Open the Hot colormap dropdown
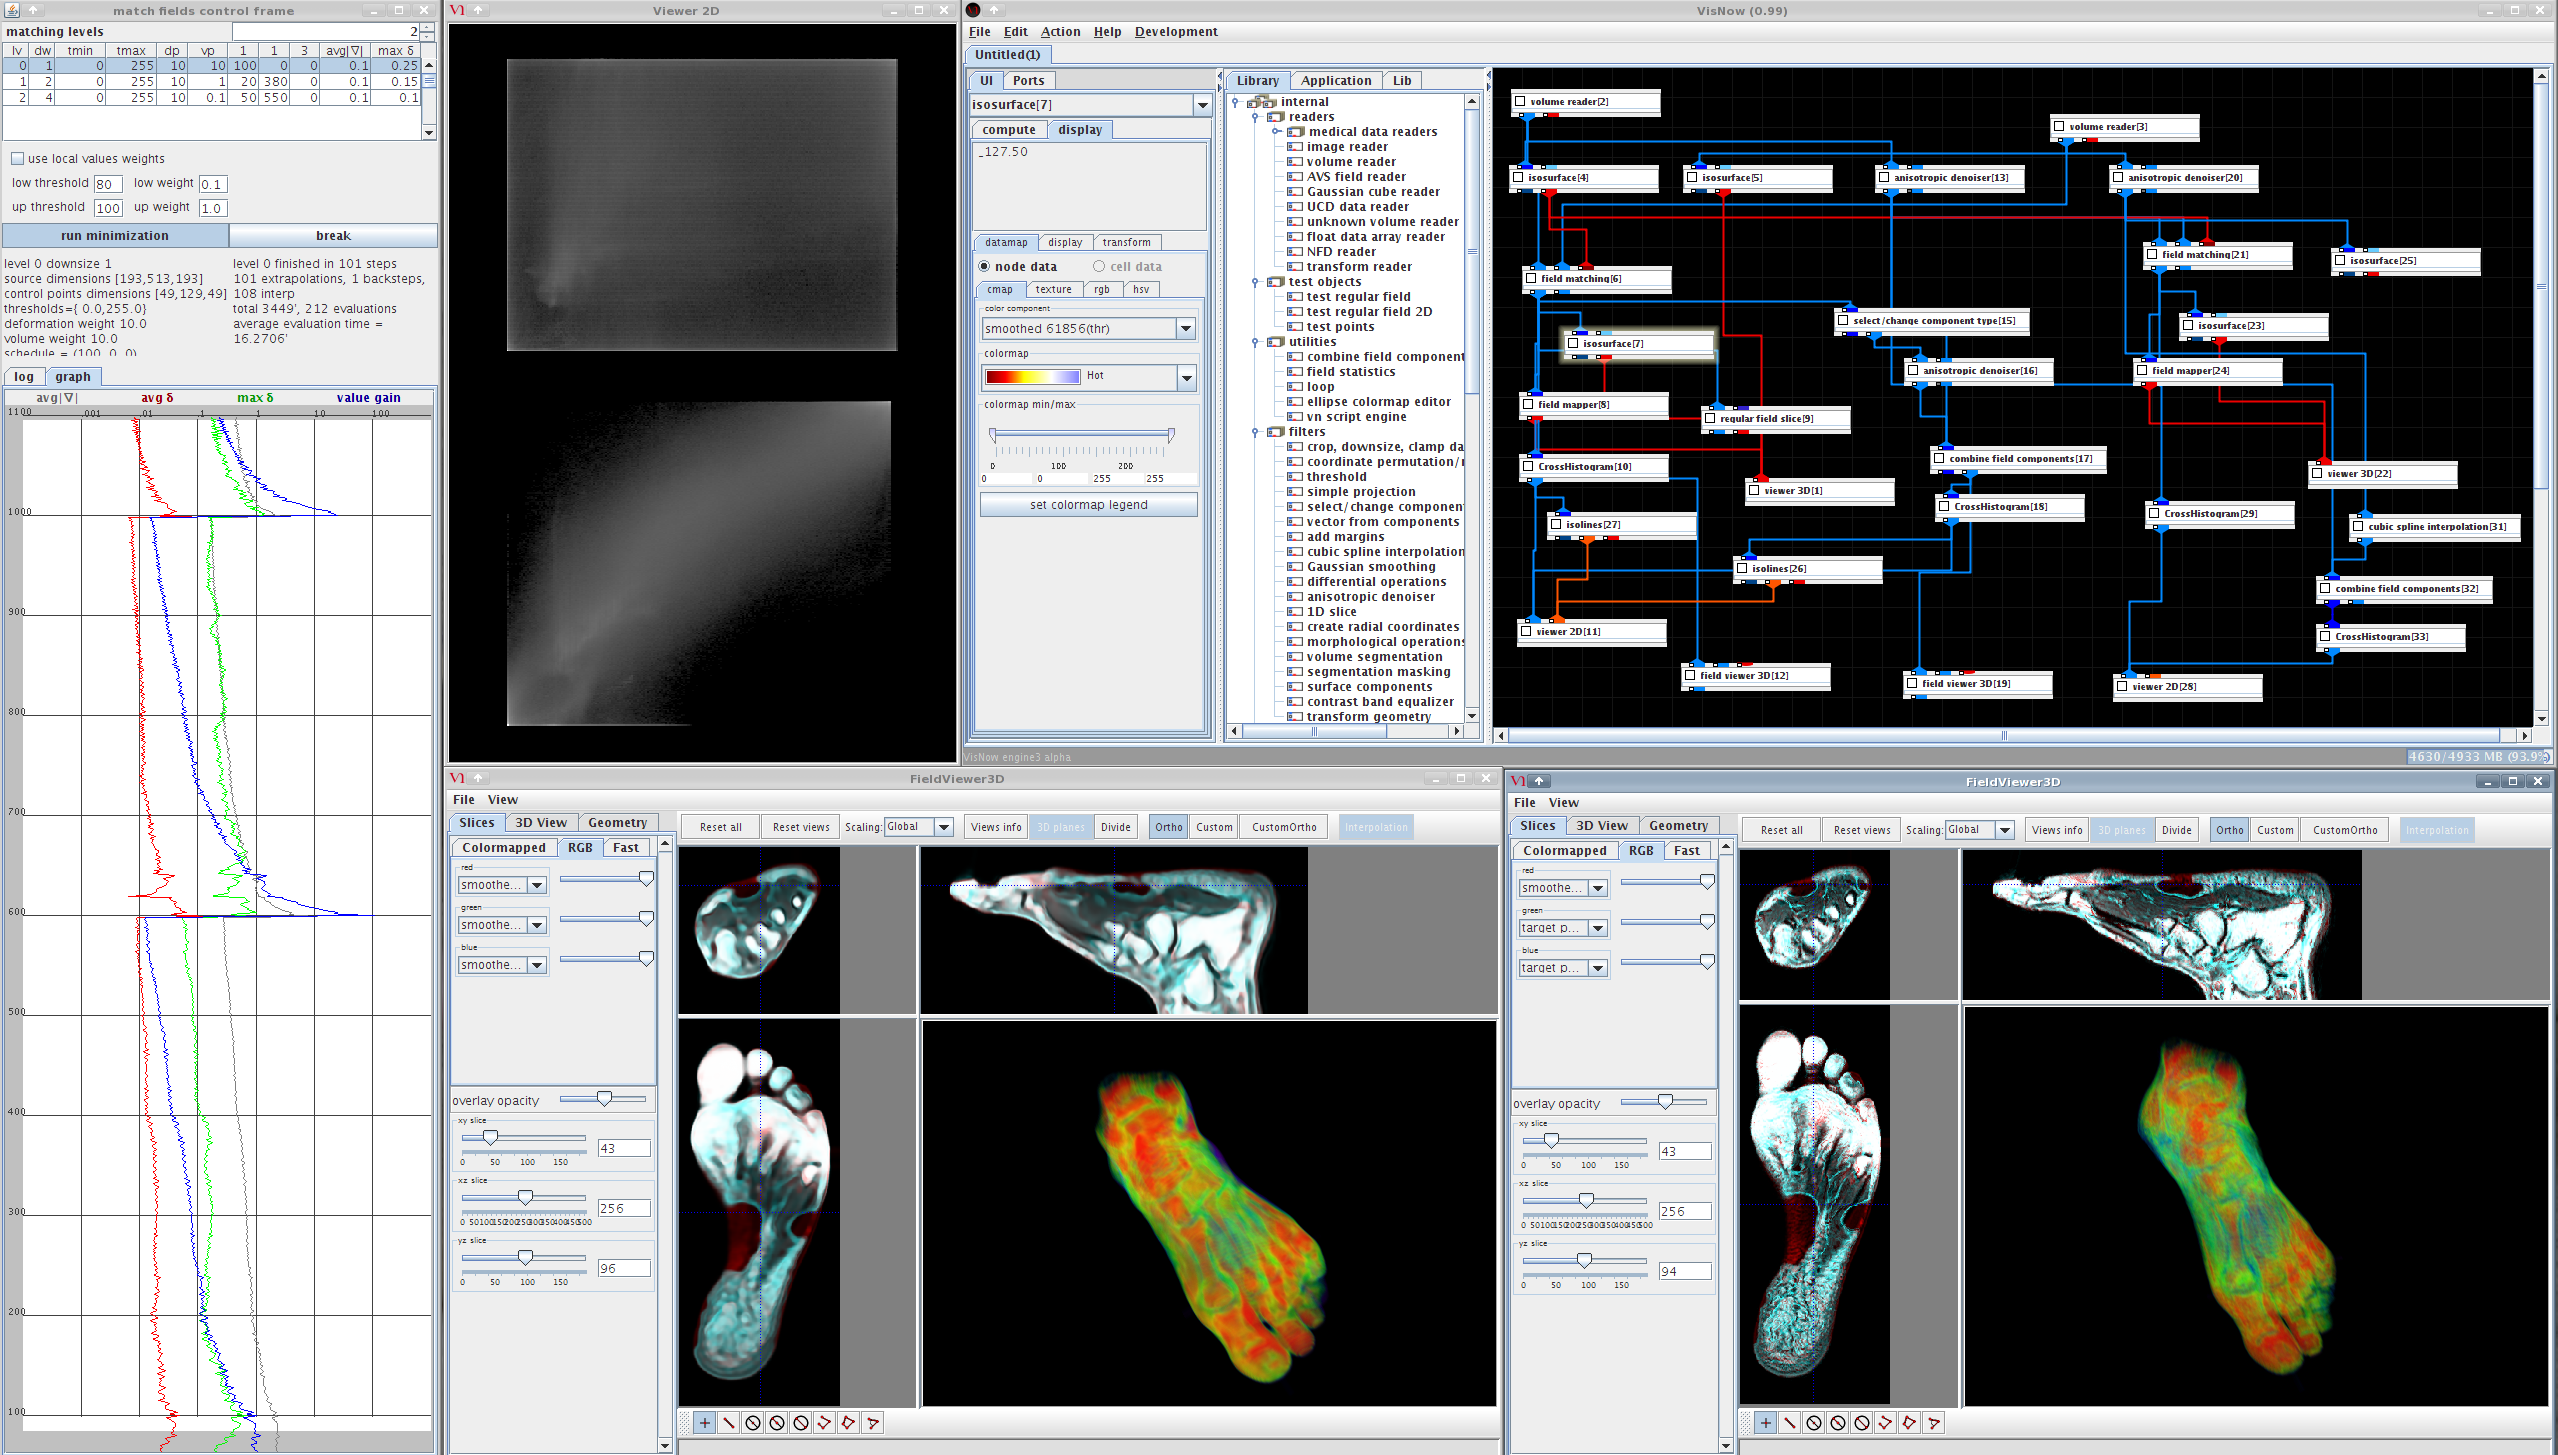This screenshot has width=2558, height=1455. tap(1186, 378)
